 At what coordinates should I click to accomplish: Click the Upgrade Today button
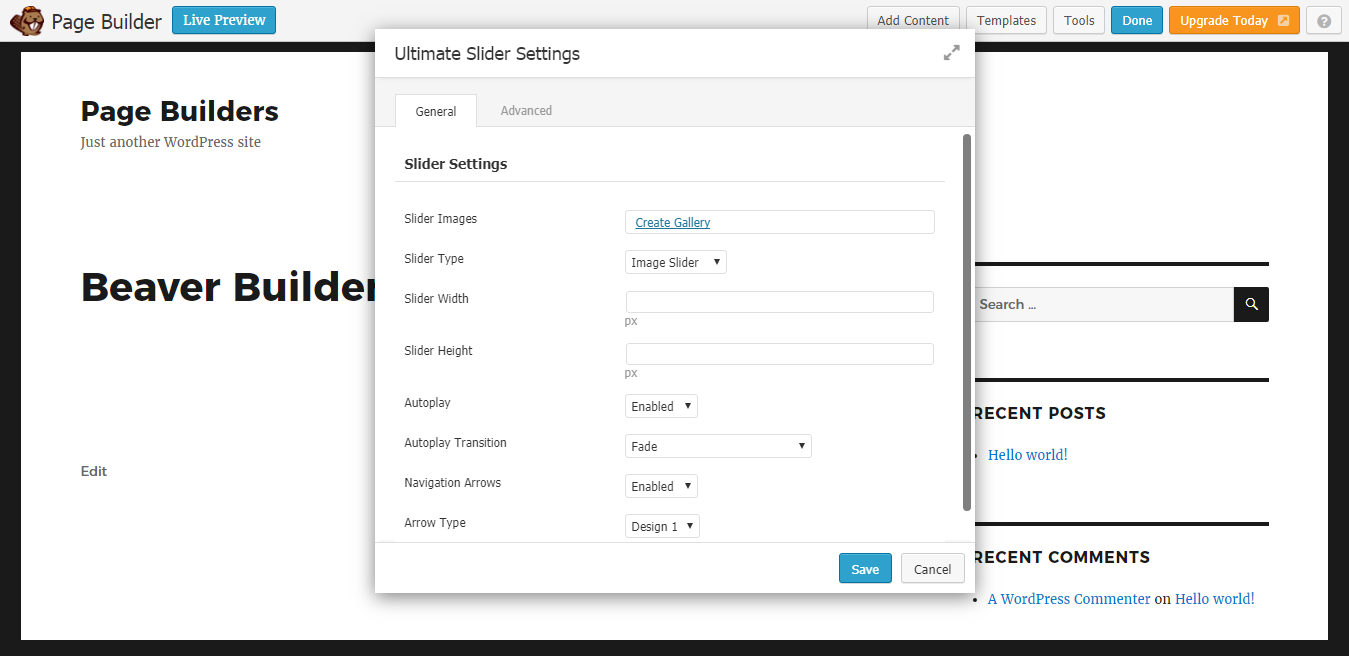tap(1234, 21)
